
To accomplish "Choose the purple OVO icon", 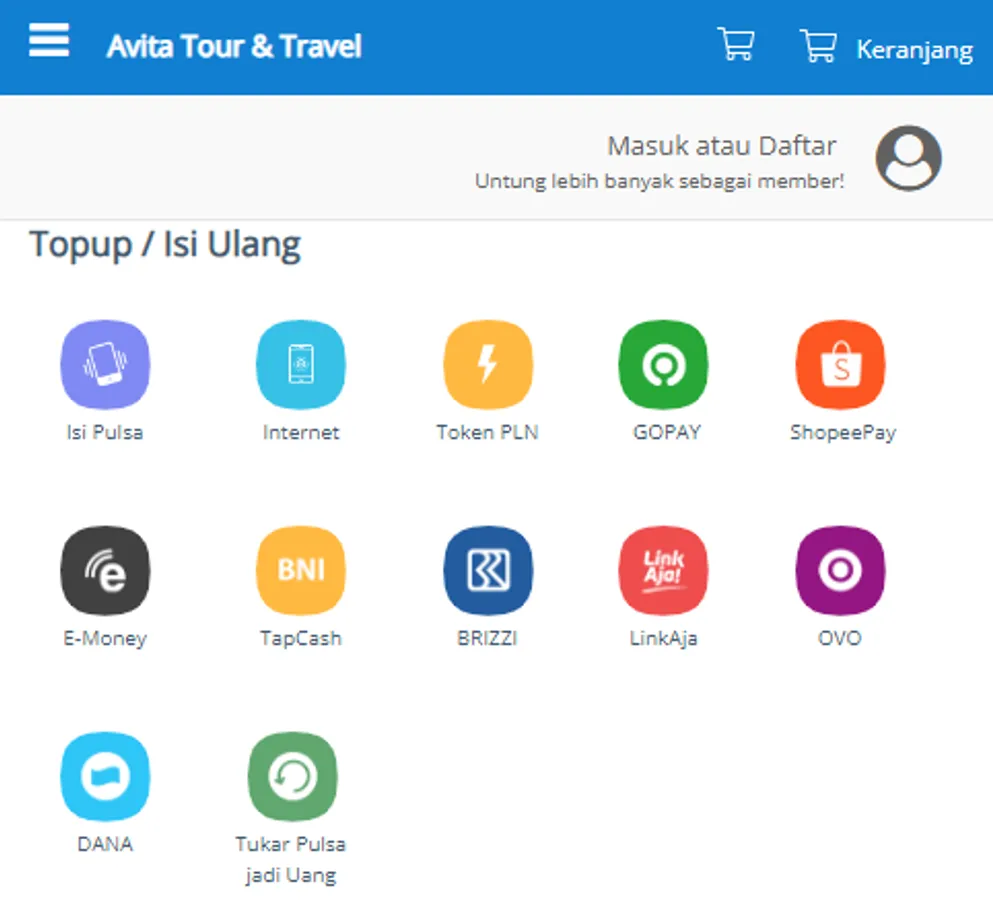I will [x=840, y=570].
